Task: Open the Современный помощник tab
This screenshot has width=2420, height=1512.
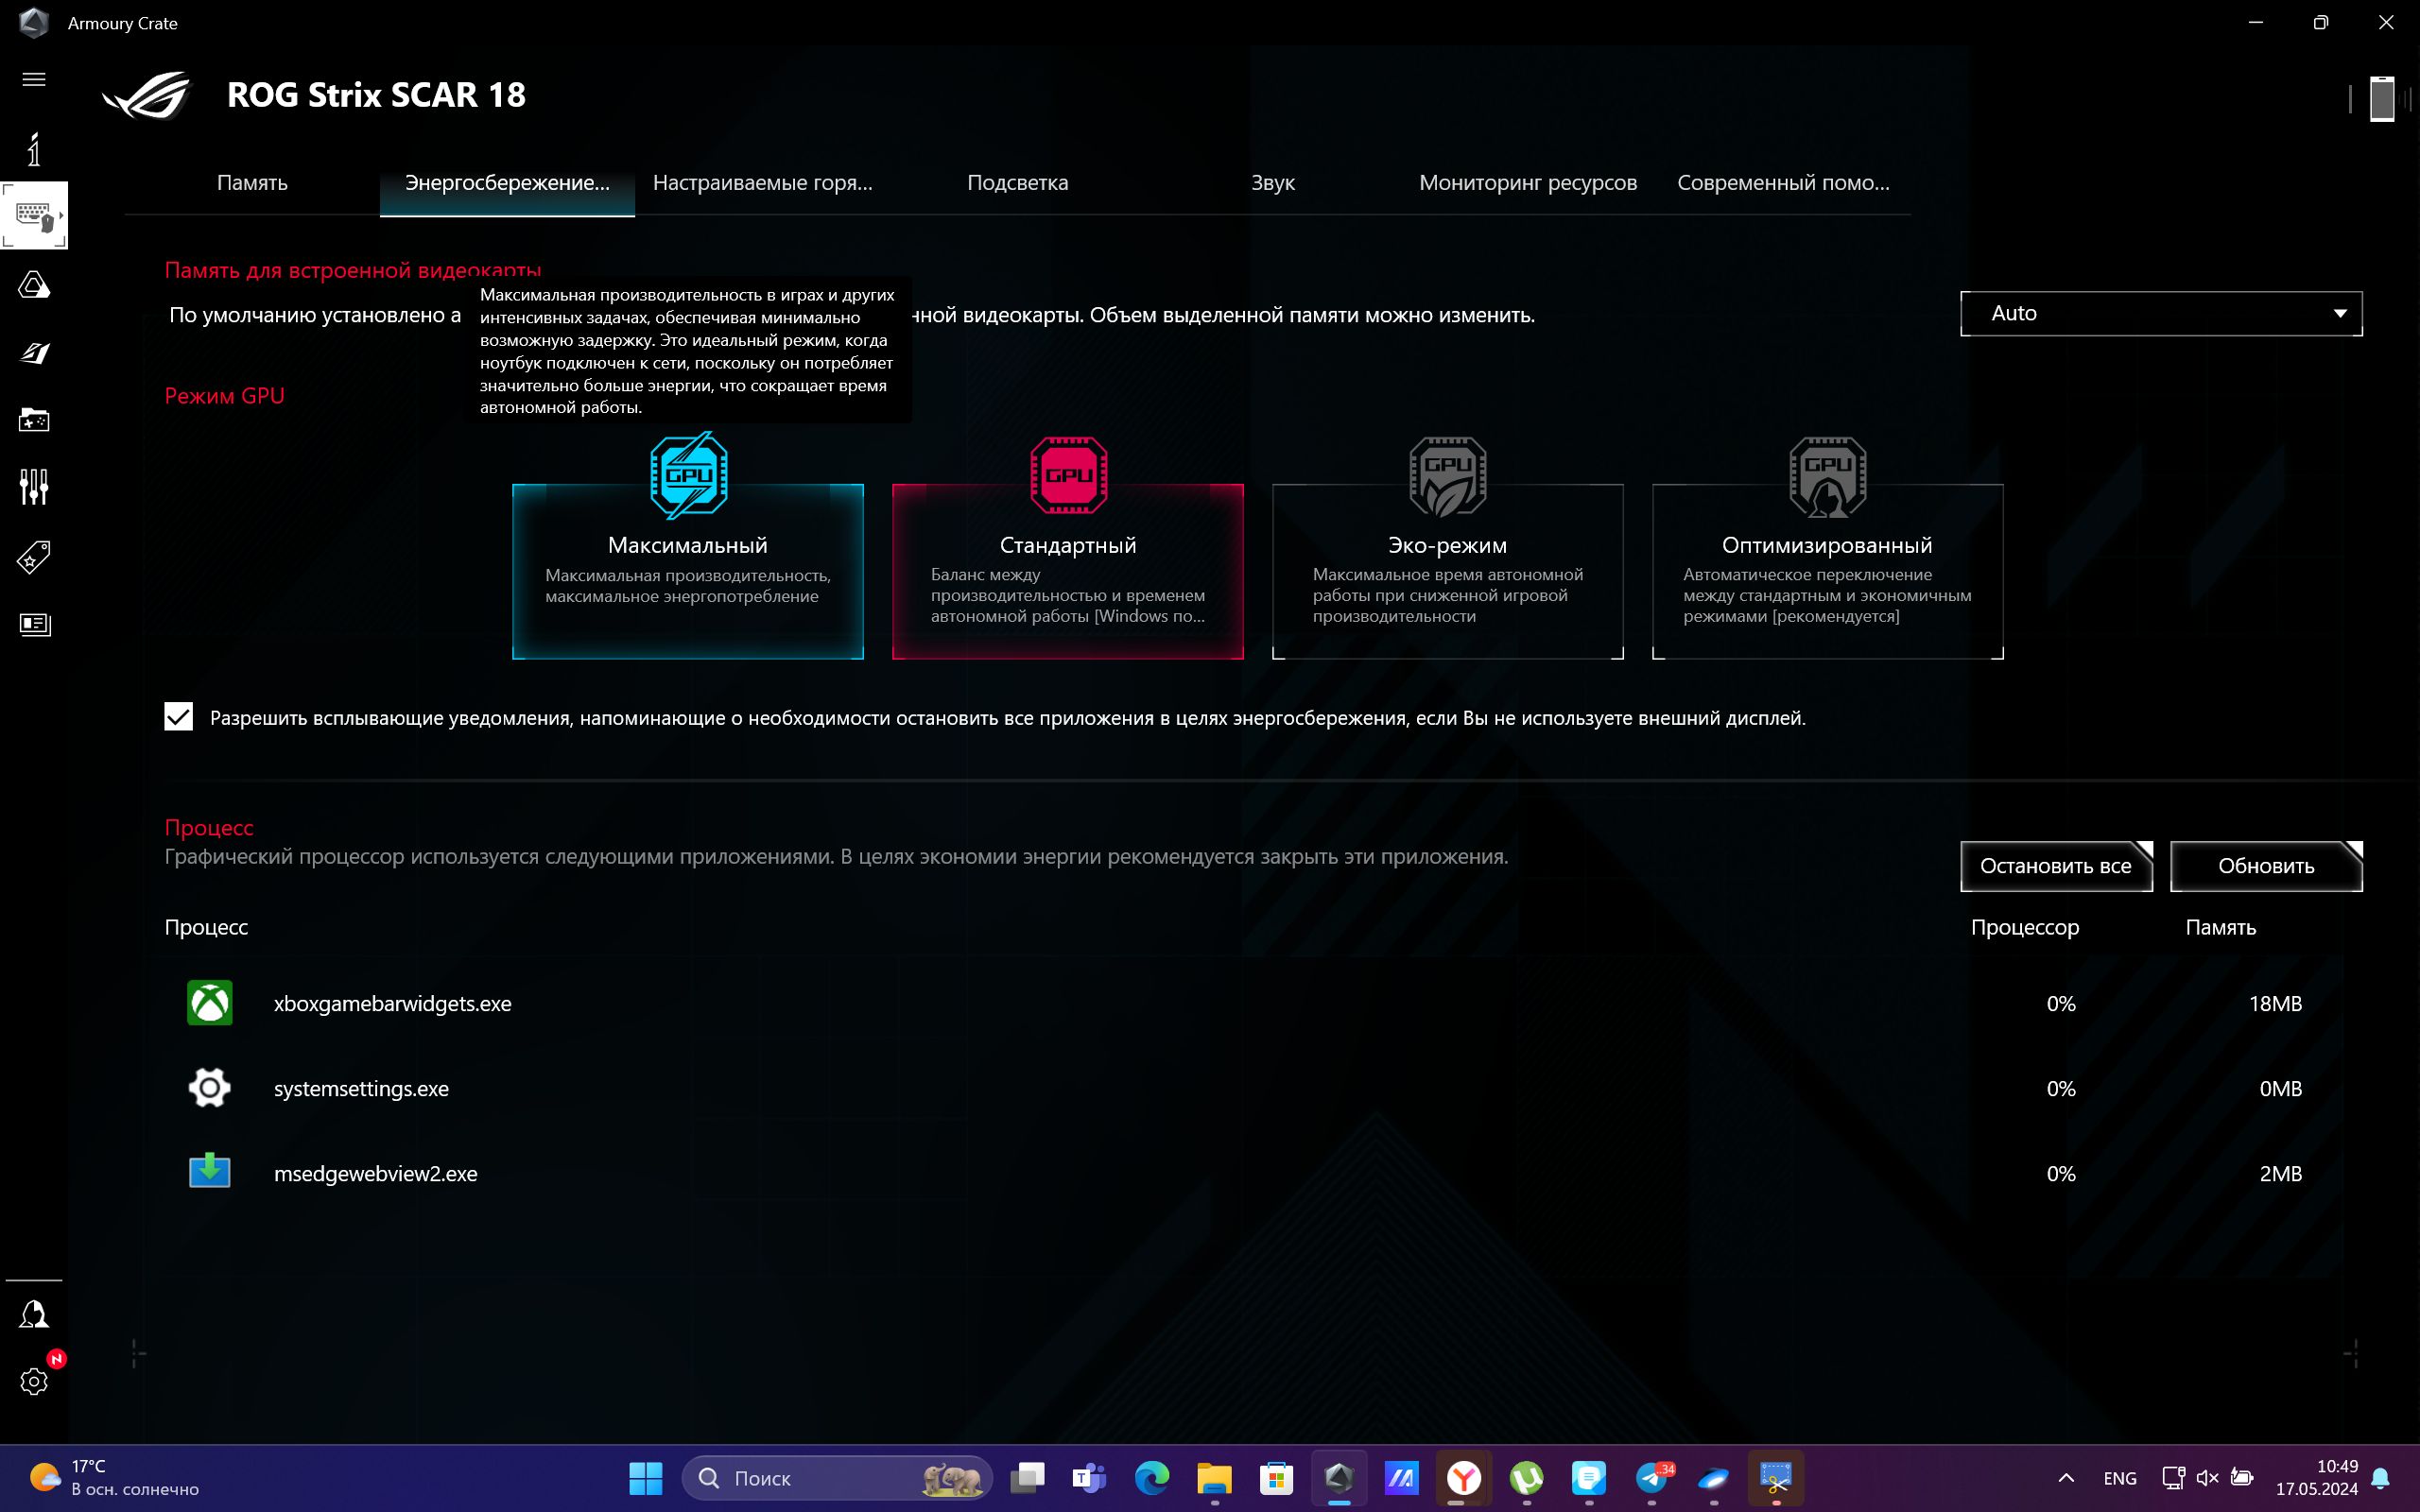Action: [x=1784, y=183]
